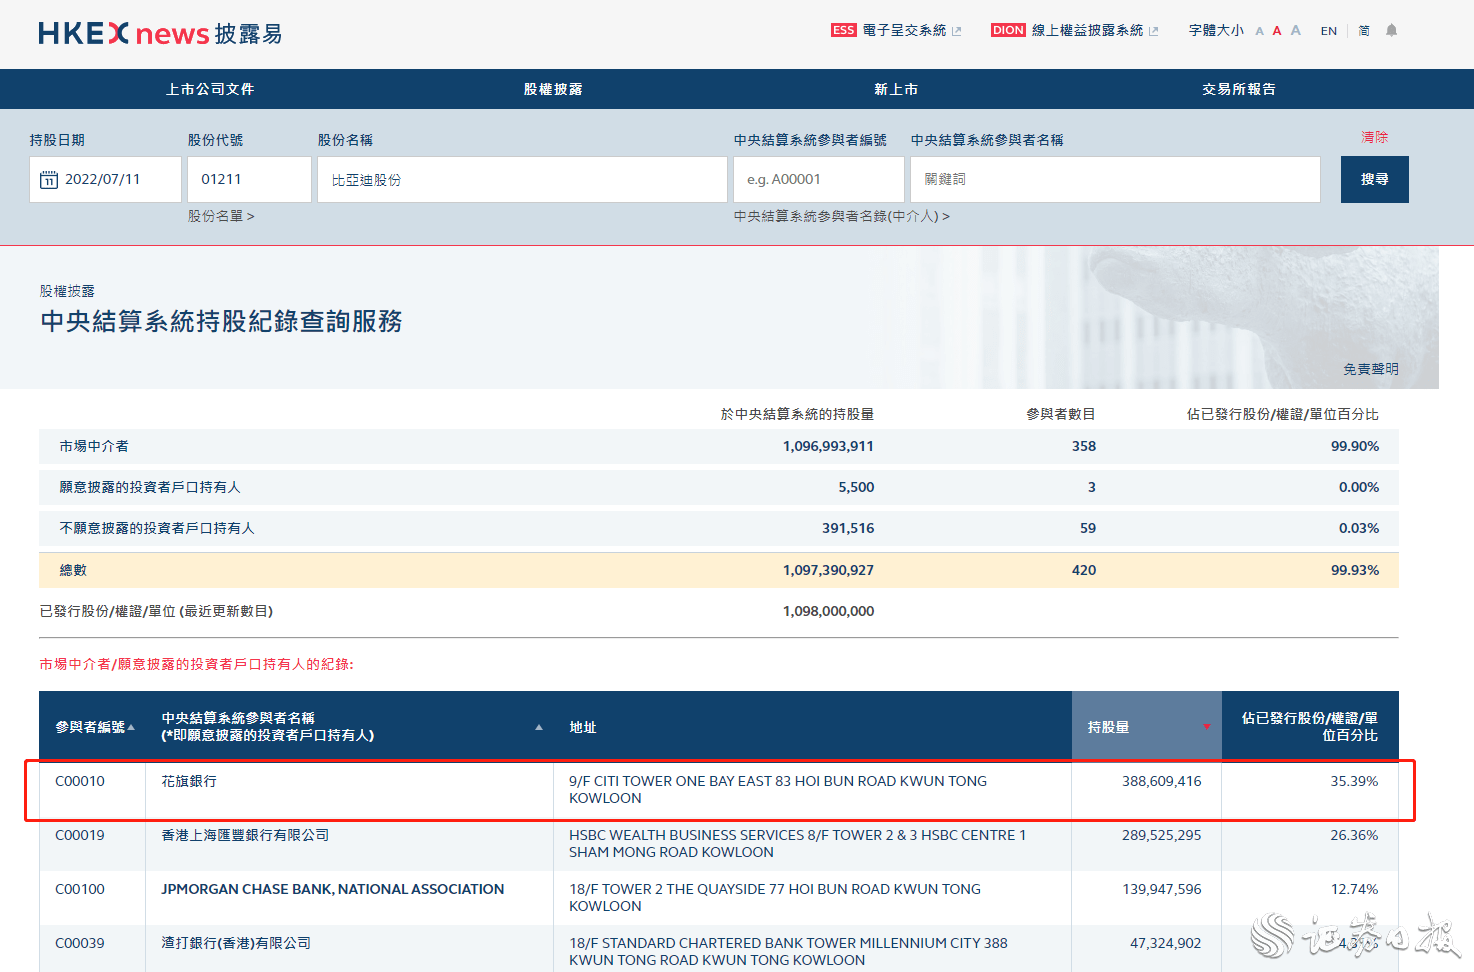Click the red DION badge
The image size is (1474, 972).
pyautogui.click(x=1008, y=30)
